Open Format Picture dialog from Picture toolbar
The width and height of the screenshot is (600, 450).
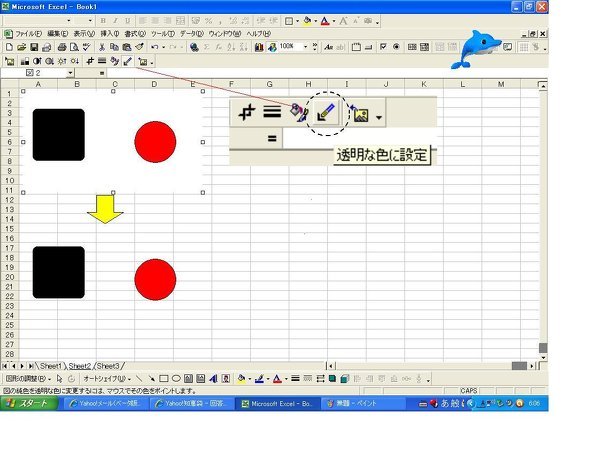[x=114, y=61]
